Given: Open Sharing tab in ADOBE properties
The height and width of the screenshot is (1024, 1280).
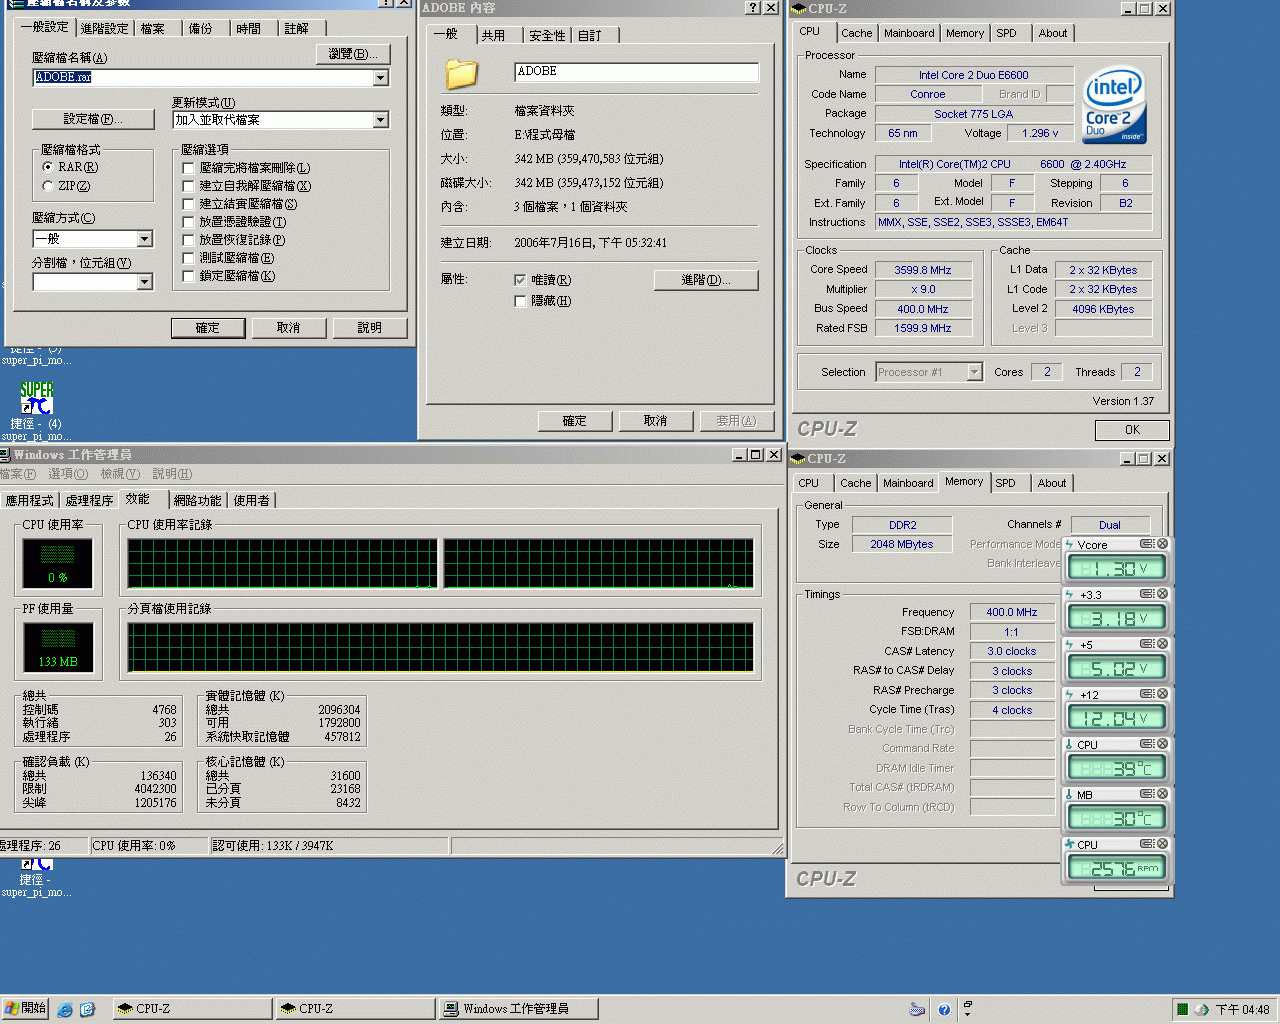Looking at the screenshot, I should pos(493,35).
